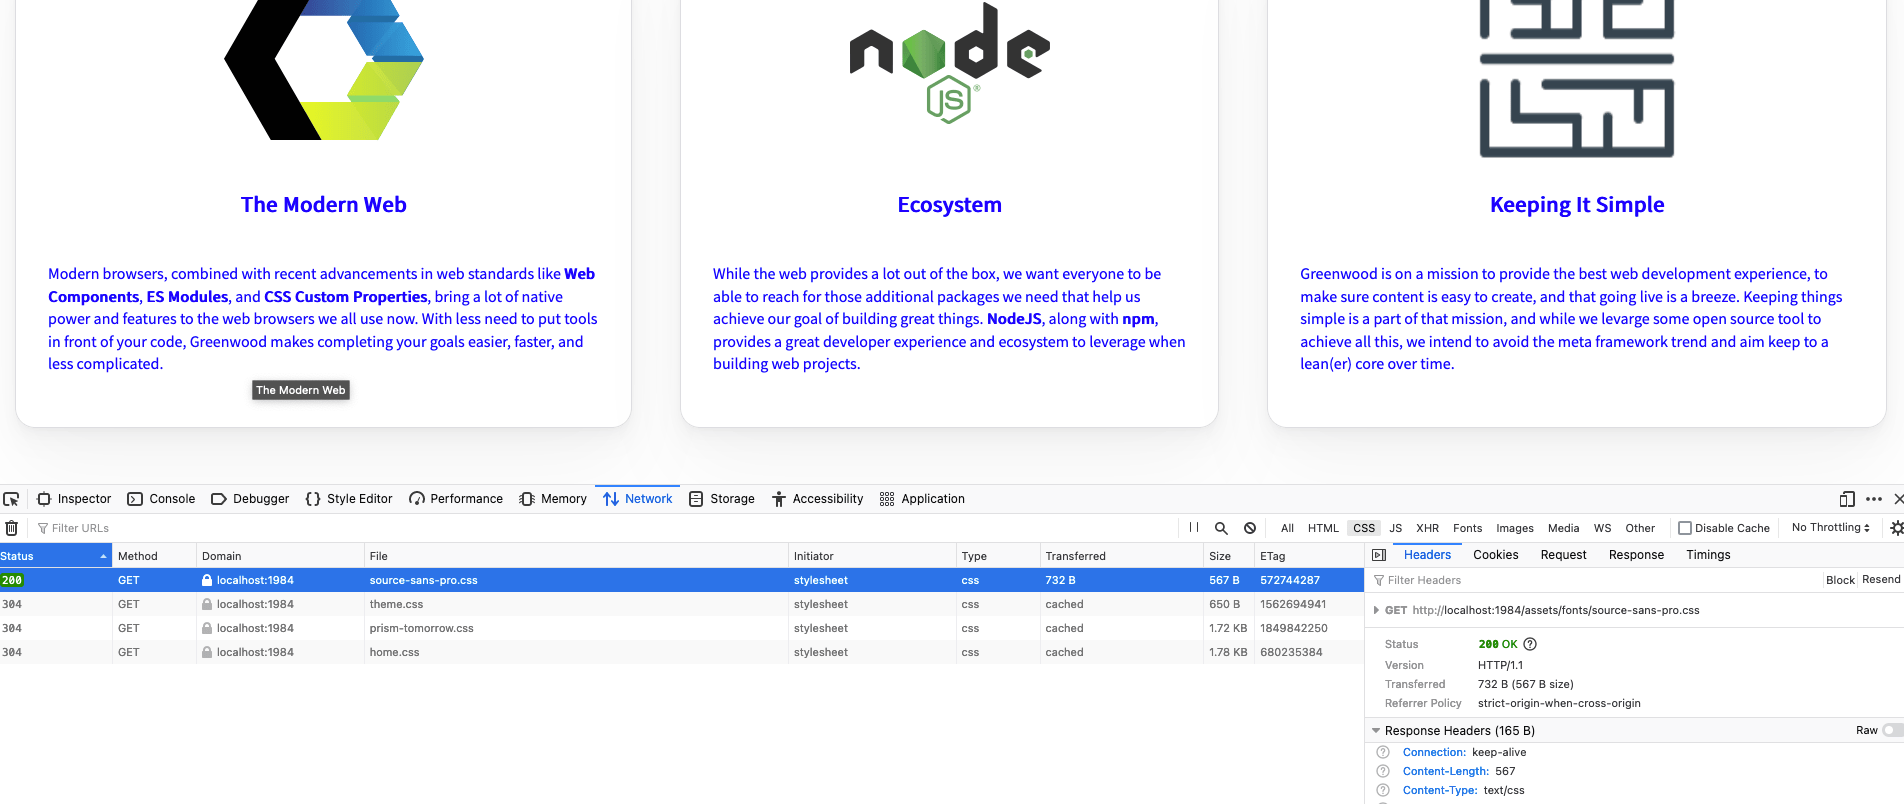This screenshot has width=1904, height=804.
Task: Sort by Size column header
Action: 1228,556
